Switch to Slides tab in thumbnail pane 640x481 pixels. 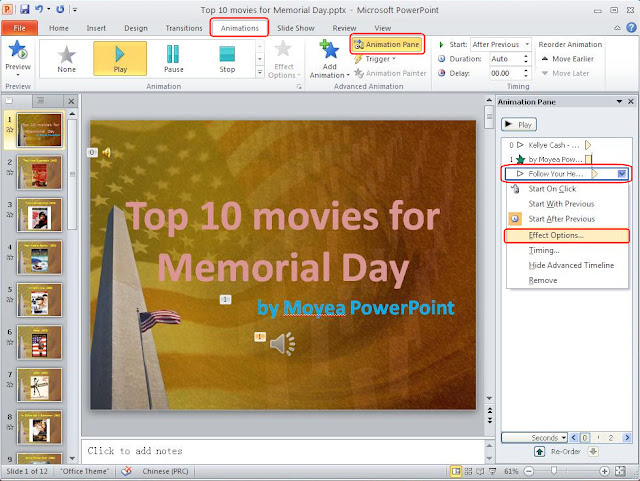pos(9,100)
